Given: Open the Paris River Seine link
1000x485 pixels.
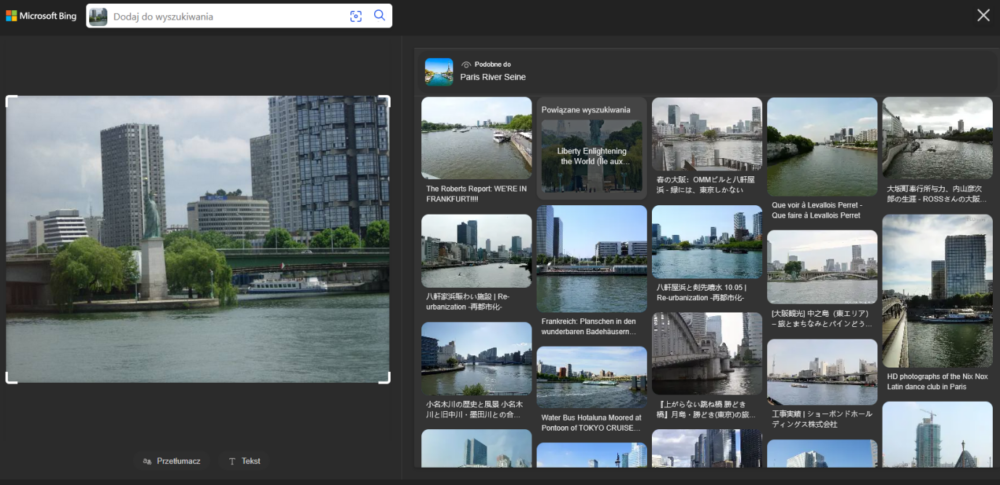Looking at the screenshot, I should tap(493, 77).
